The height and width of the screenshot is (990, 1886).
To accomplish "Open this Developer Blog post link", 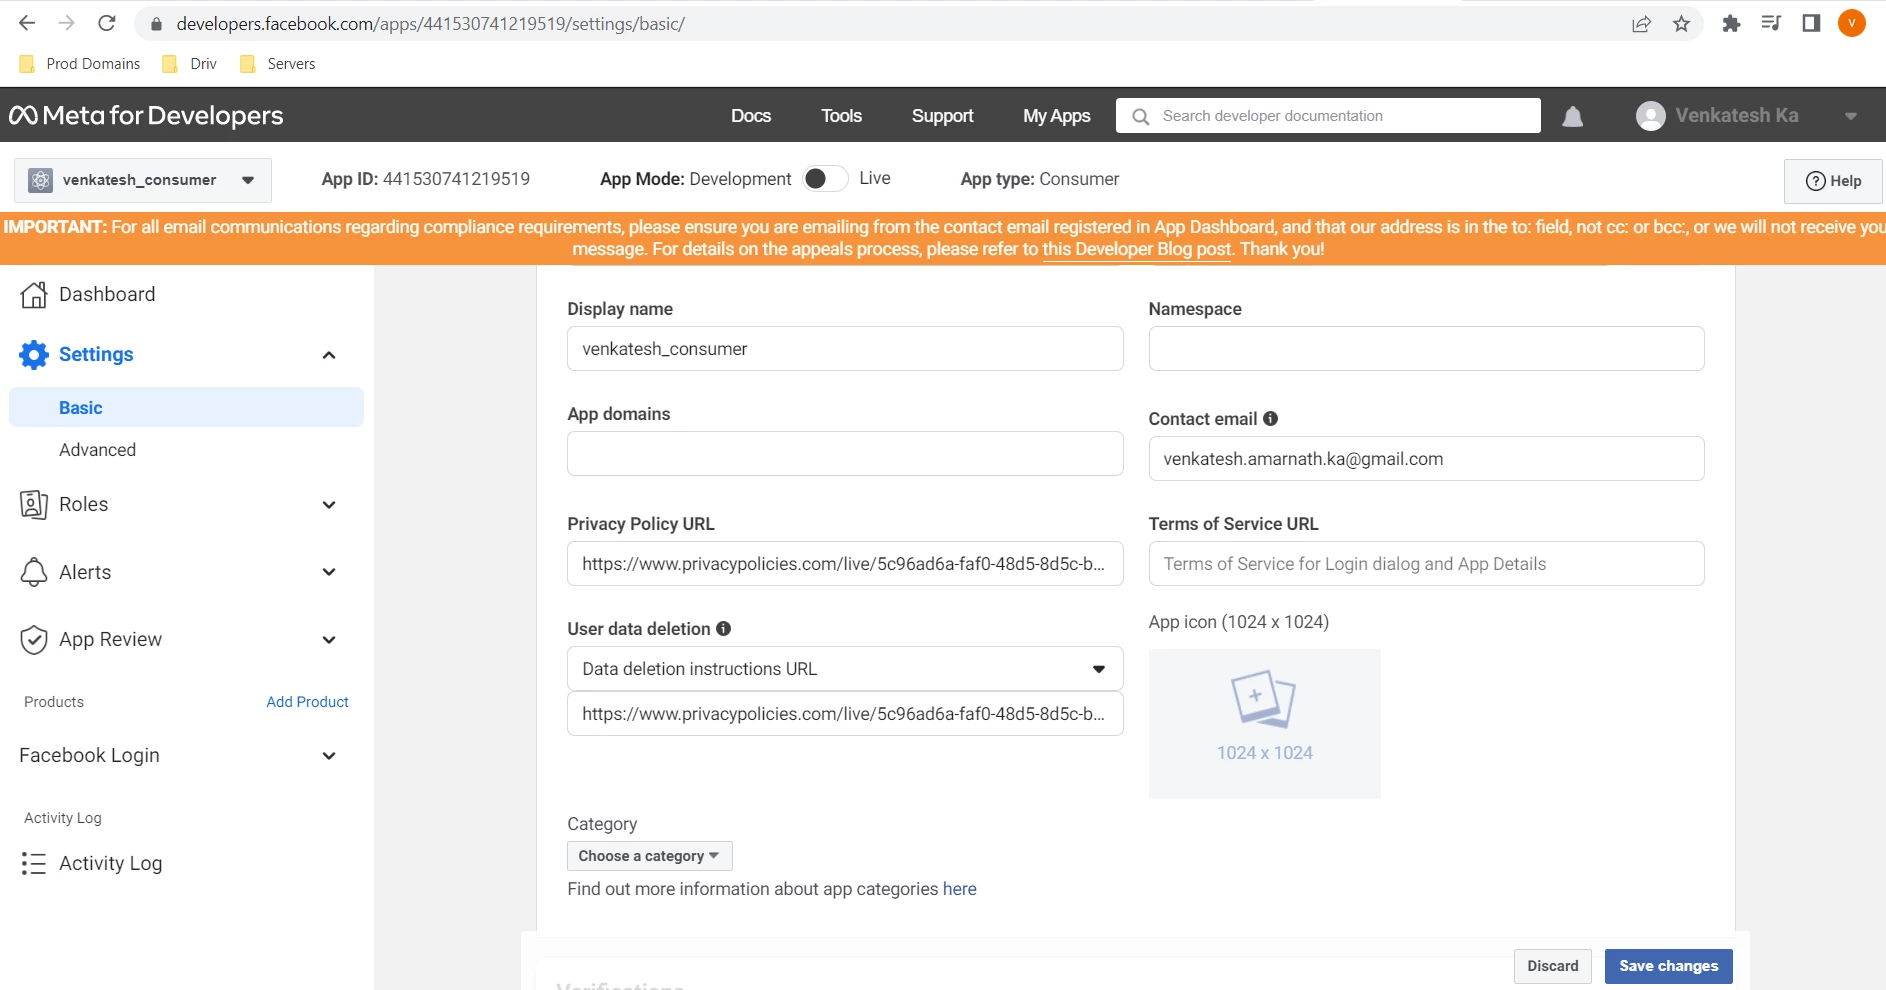I will coord(1137,249).
